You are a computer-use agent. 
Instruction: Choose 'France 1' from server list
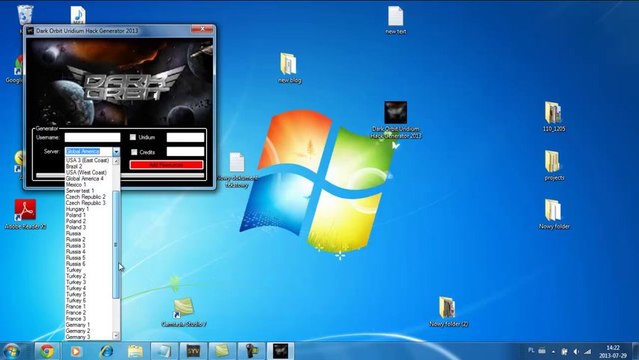(76, 307)
